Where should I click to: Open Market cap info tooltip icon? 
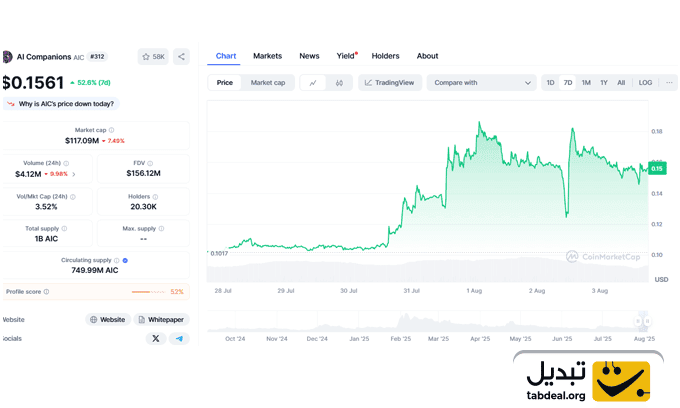(111, 130)
